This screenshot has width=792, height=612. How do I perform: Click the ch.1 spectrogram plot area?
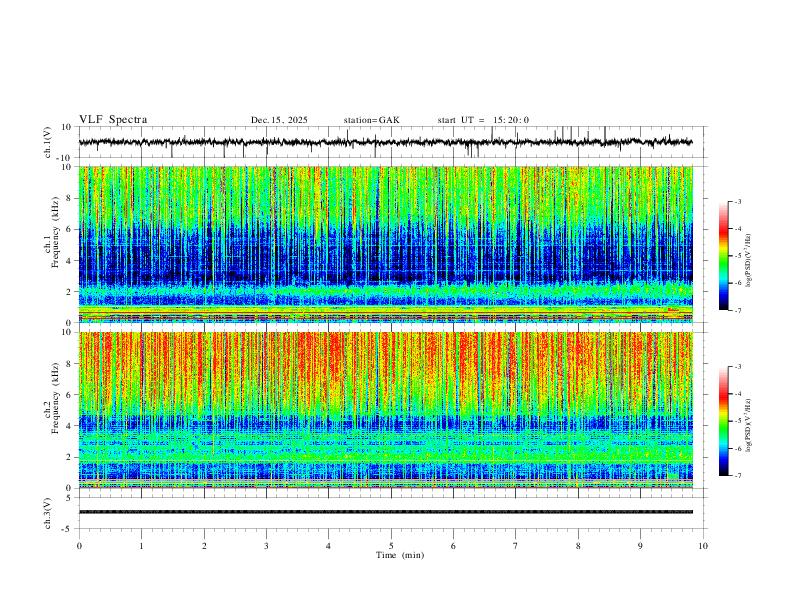(x=386, y=244)
